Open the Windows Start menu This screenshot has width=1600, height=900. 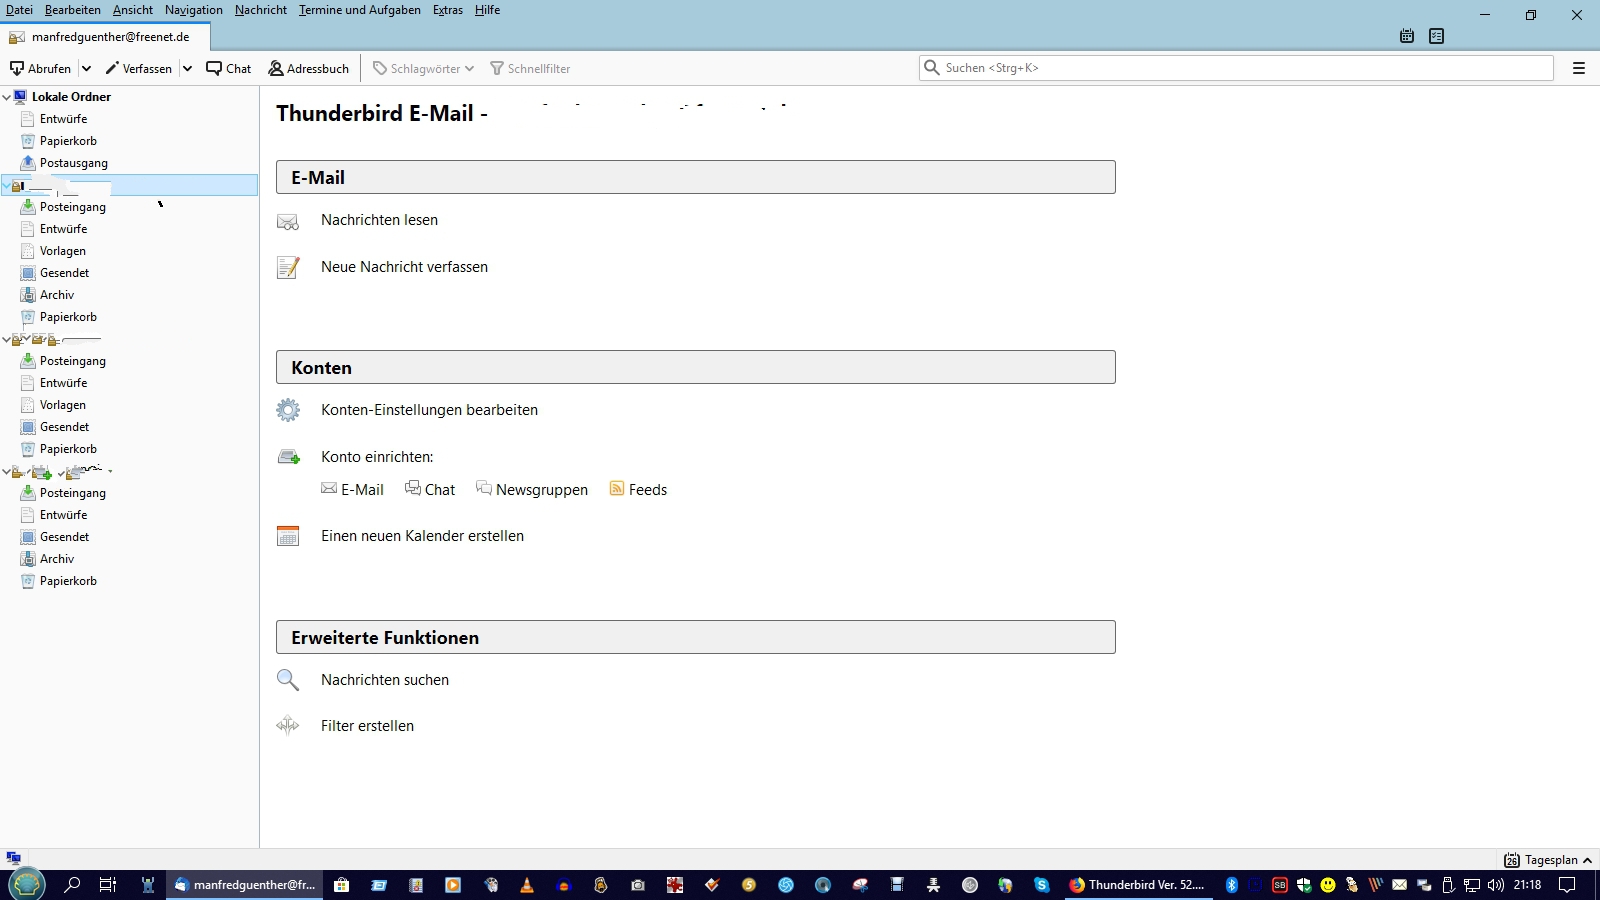[26, 885]
